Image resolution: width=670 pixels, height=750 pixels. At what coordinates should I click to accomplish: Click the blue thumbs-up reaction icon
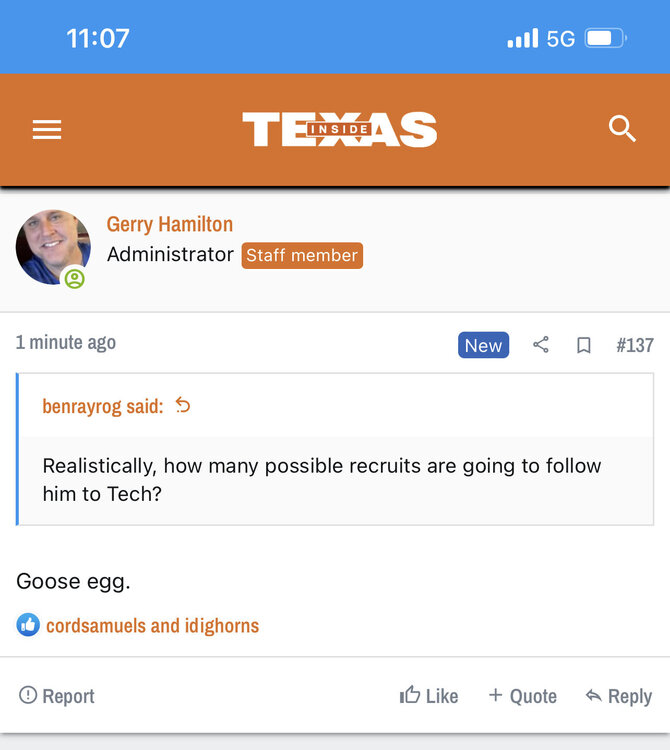[x=28, y=625]
